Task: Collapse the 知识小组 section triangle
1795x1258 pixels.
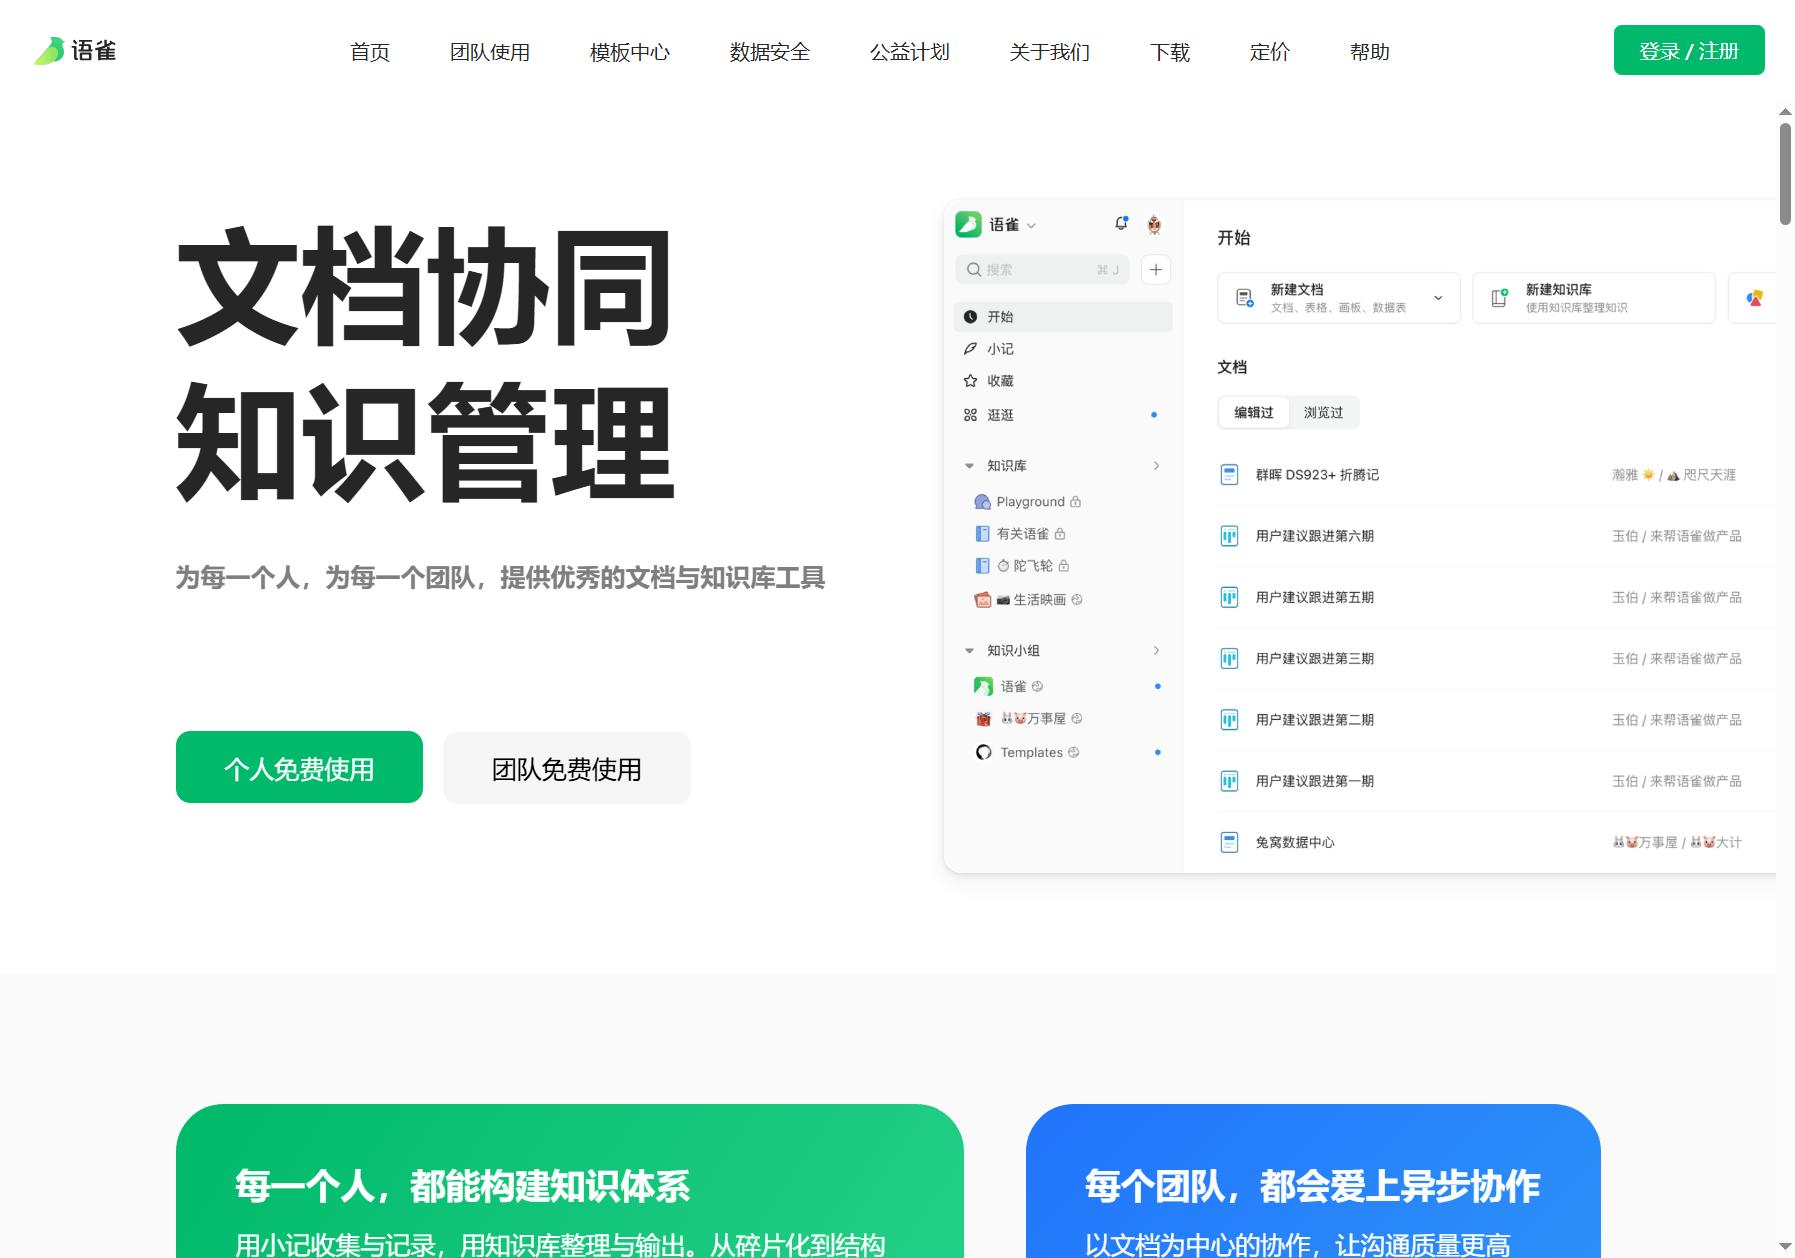Action: tap(969, 651)
